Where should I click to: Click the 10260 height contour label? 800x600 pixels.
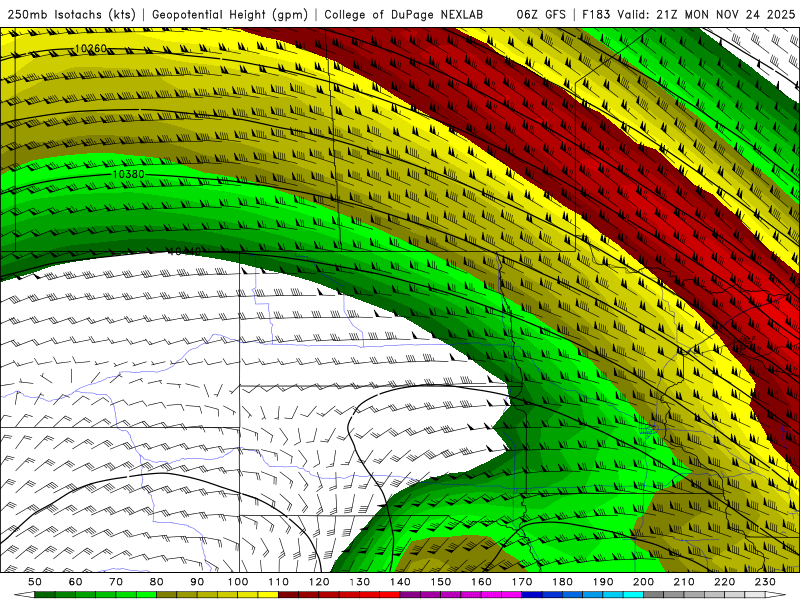point(91,48)
